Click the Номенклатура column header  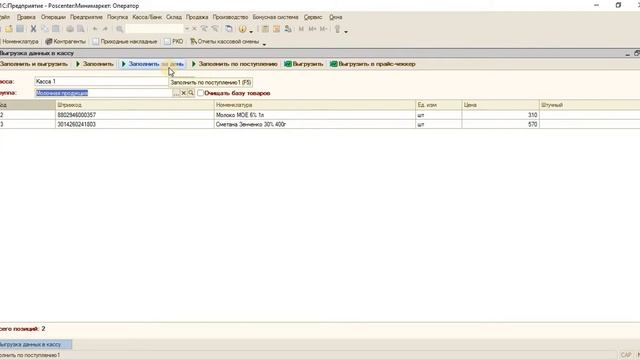315,105
